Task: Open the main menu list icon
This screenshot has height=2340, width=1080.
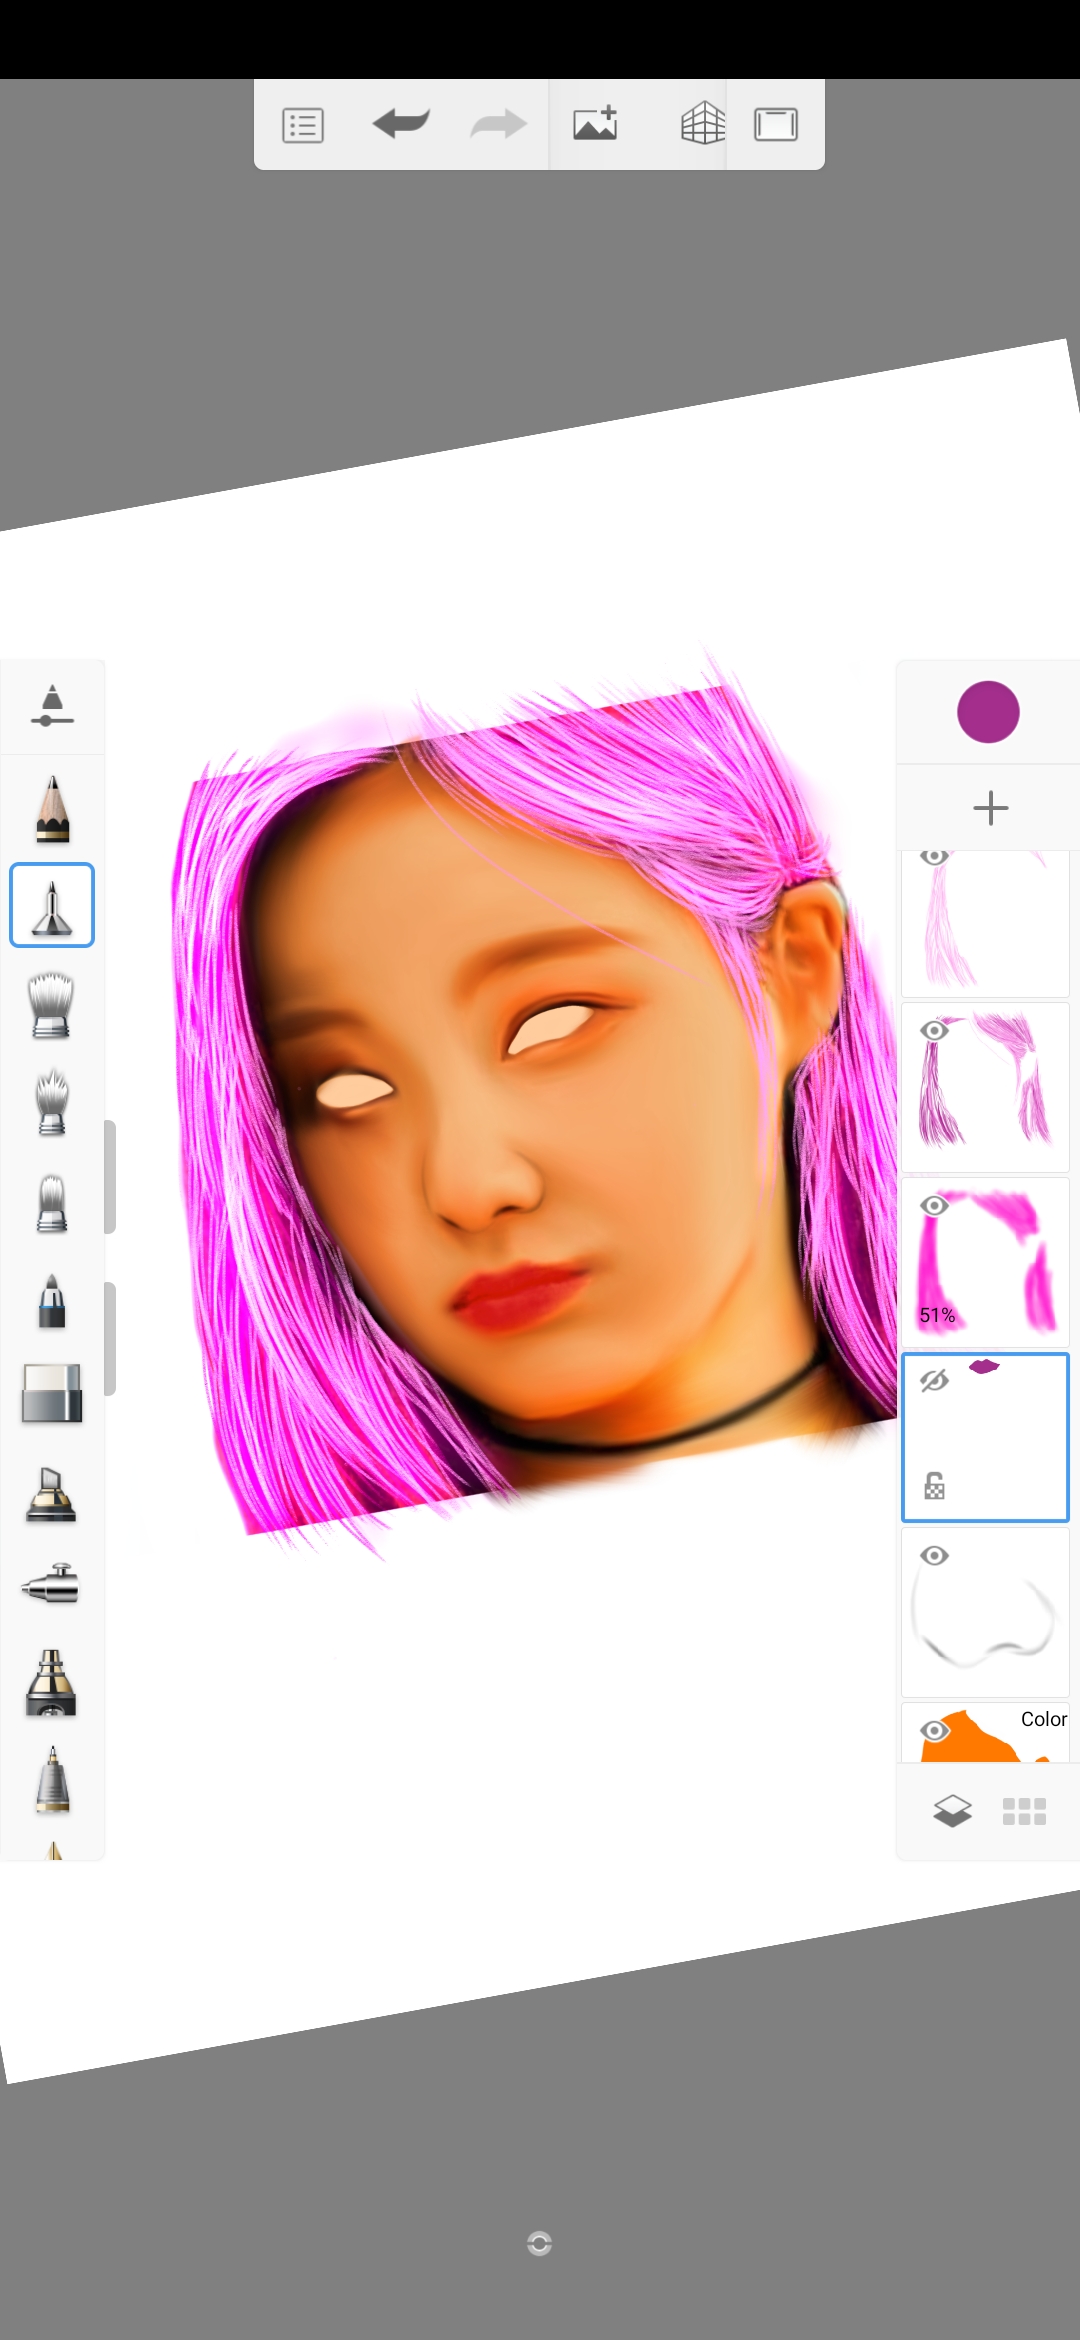Action: tap(302, 126)
